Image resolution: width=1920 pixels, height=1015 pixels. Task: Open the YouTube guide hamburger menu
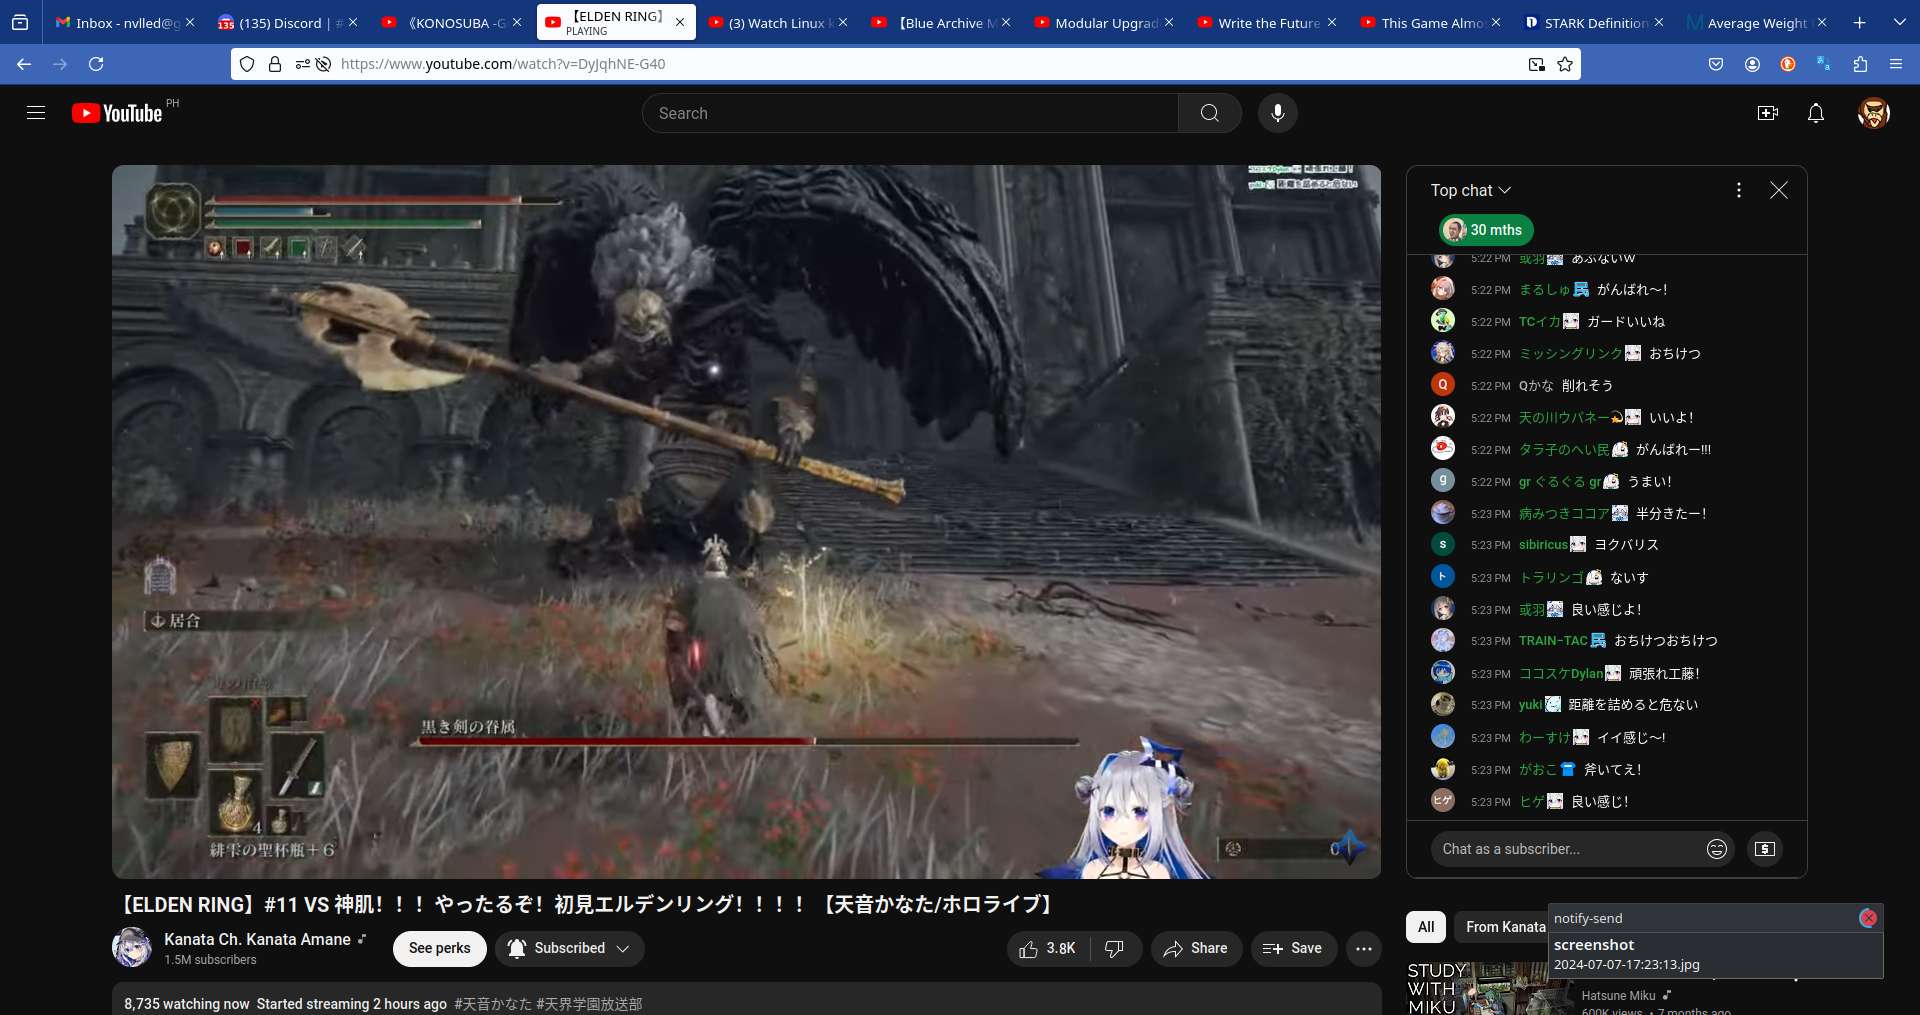click(36, 113)
